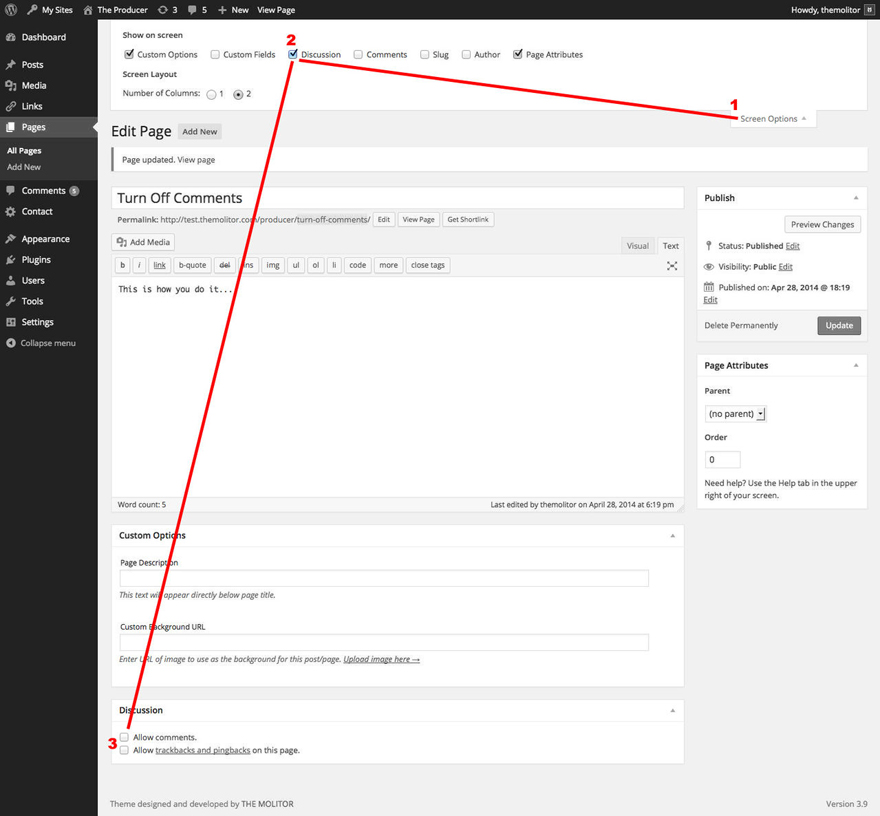Enable the Allow comments checkbox
The width and height of the screenshot is (880, 816).
click(125, 737)
